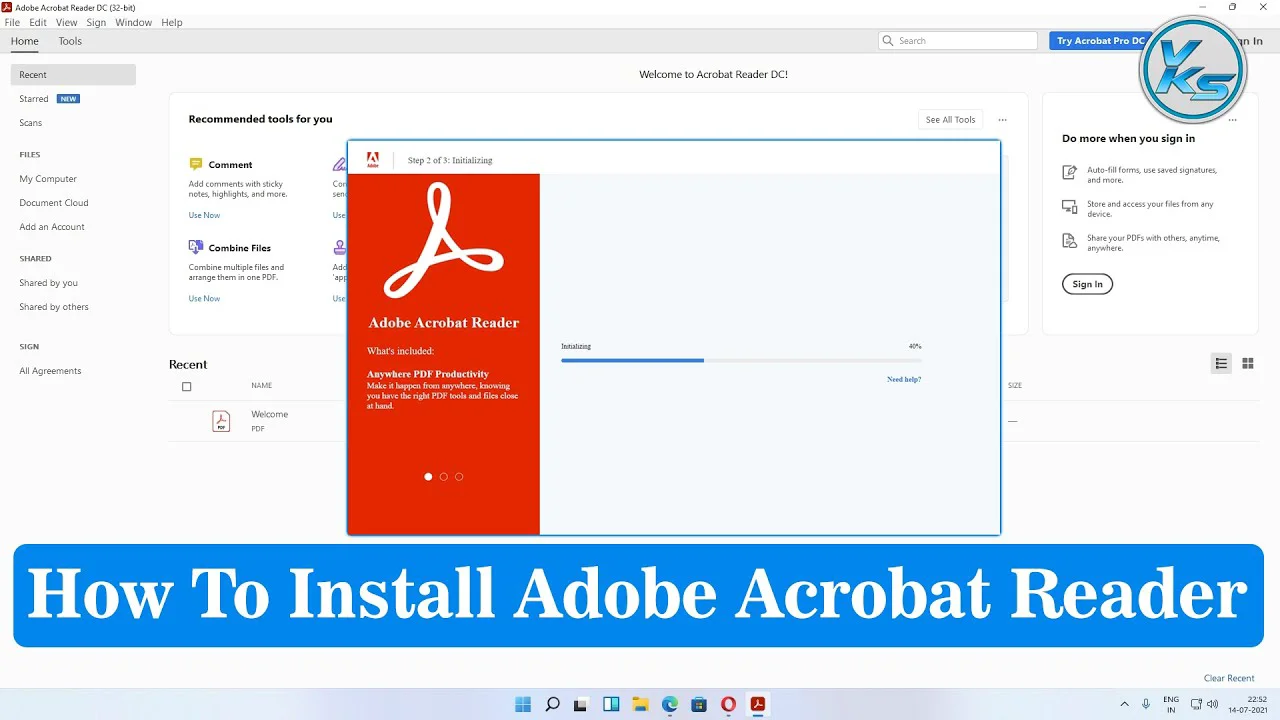Click the ENG IN language indicator
The height and width of the screenshot is (720, 1280).
pyautogui.click(x=1171, y=704)
